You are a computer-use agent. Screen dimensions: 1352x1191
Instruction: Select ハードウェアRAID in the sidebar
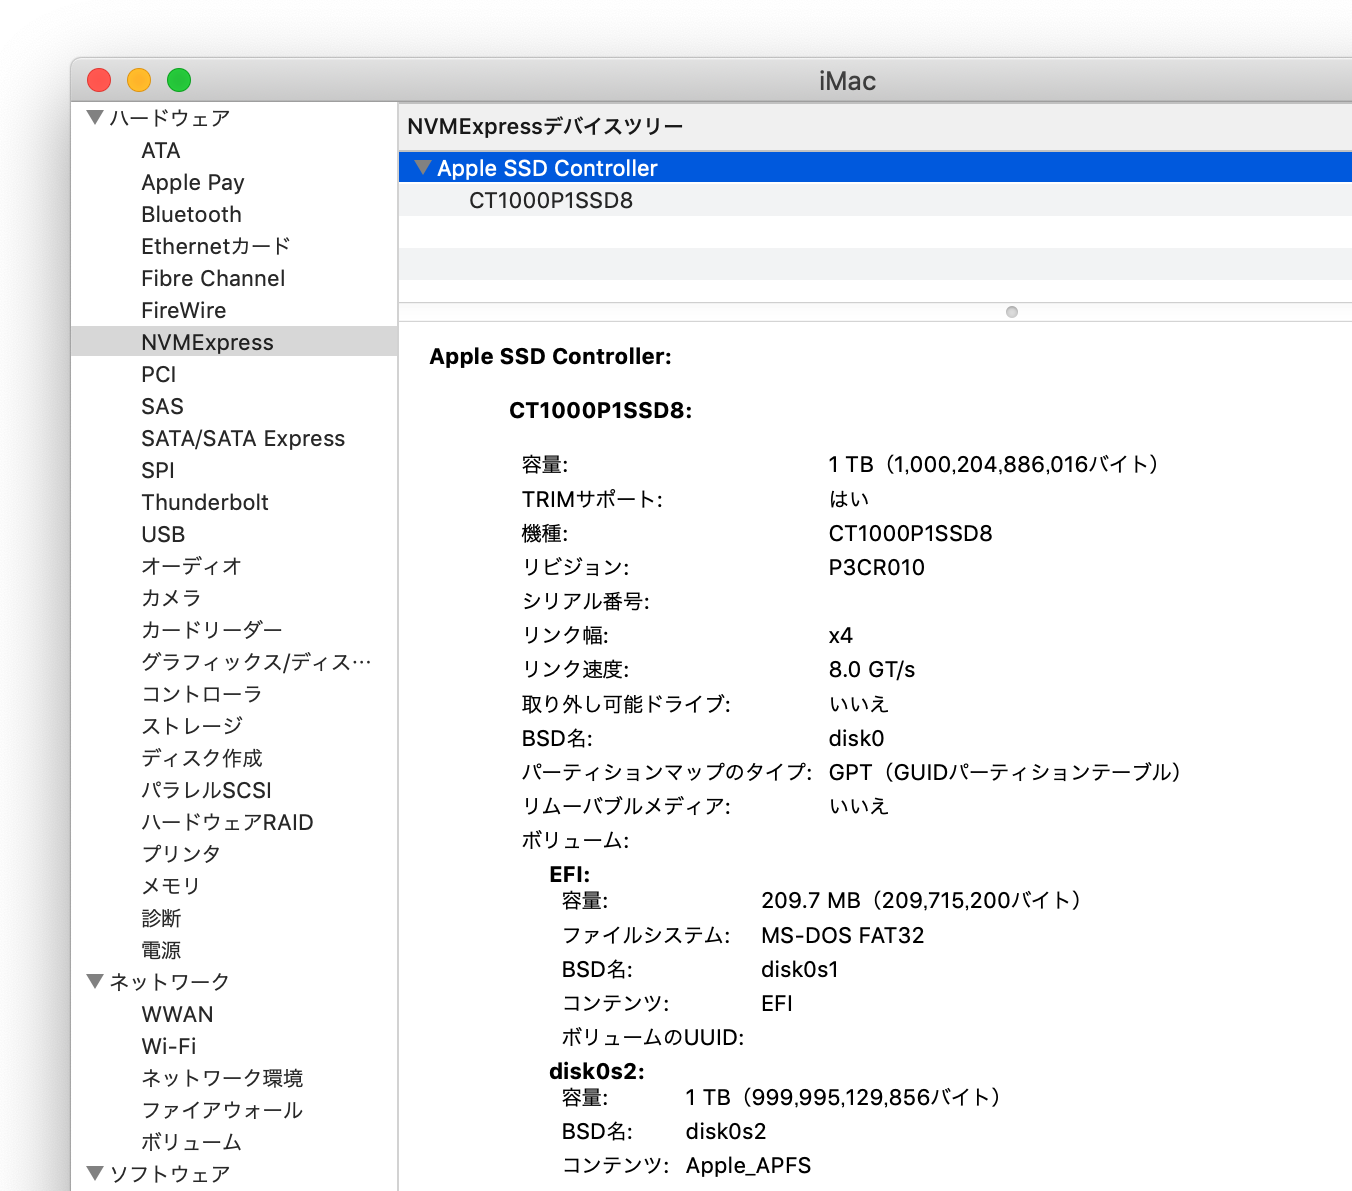(227, 822)
